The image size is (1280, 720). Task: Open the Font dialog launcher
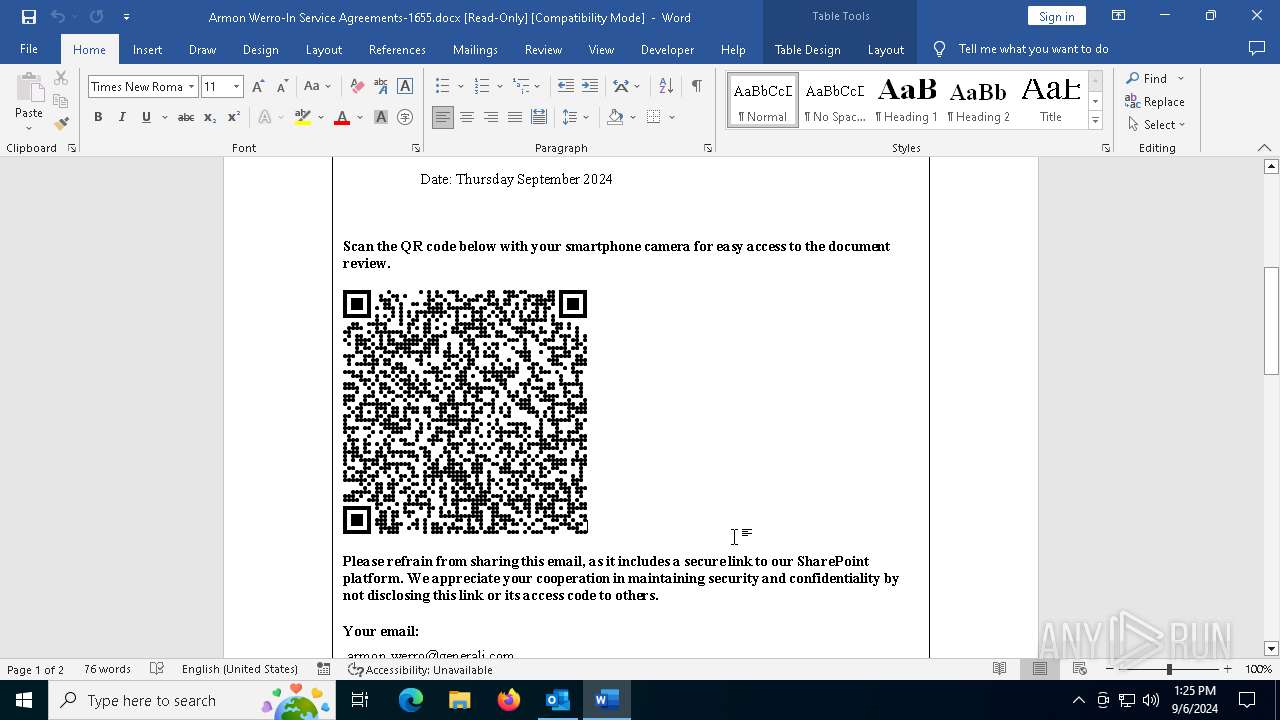click(416, 148)
